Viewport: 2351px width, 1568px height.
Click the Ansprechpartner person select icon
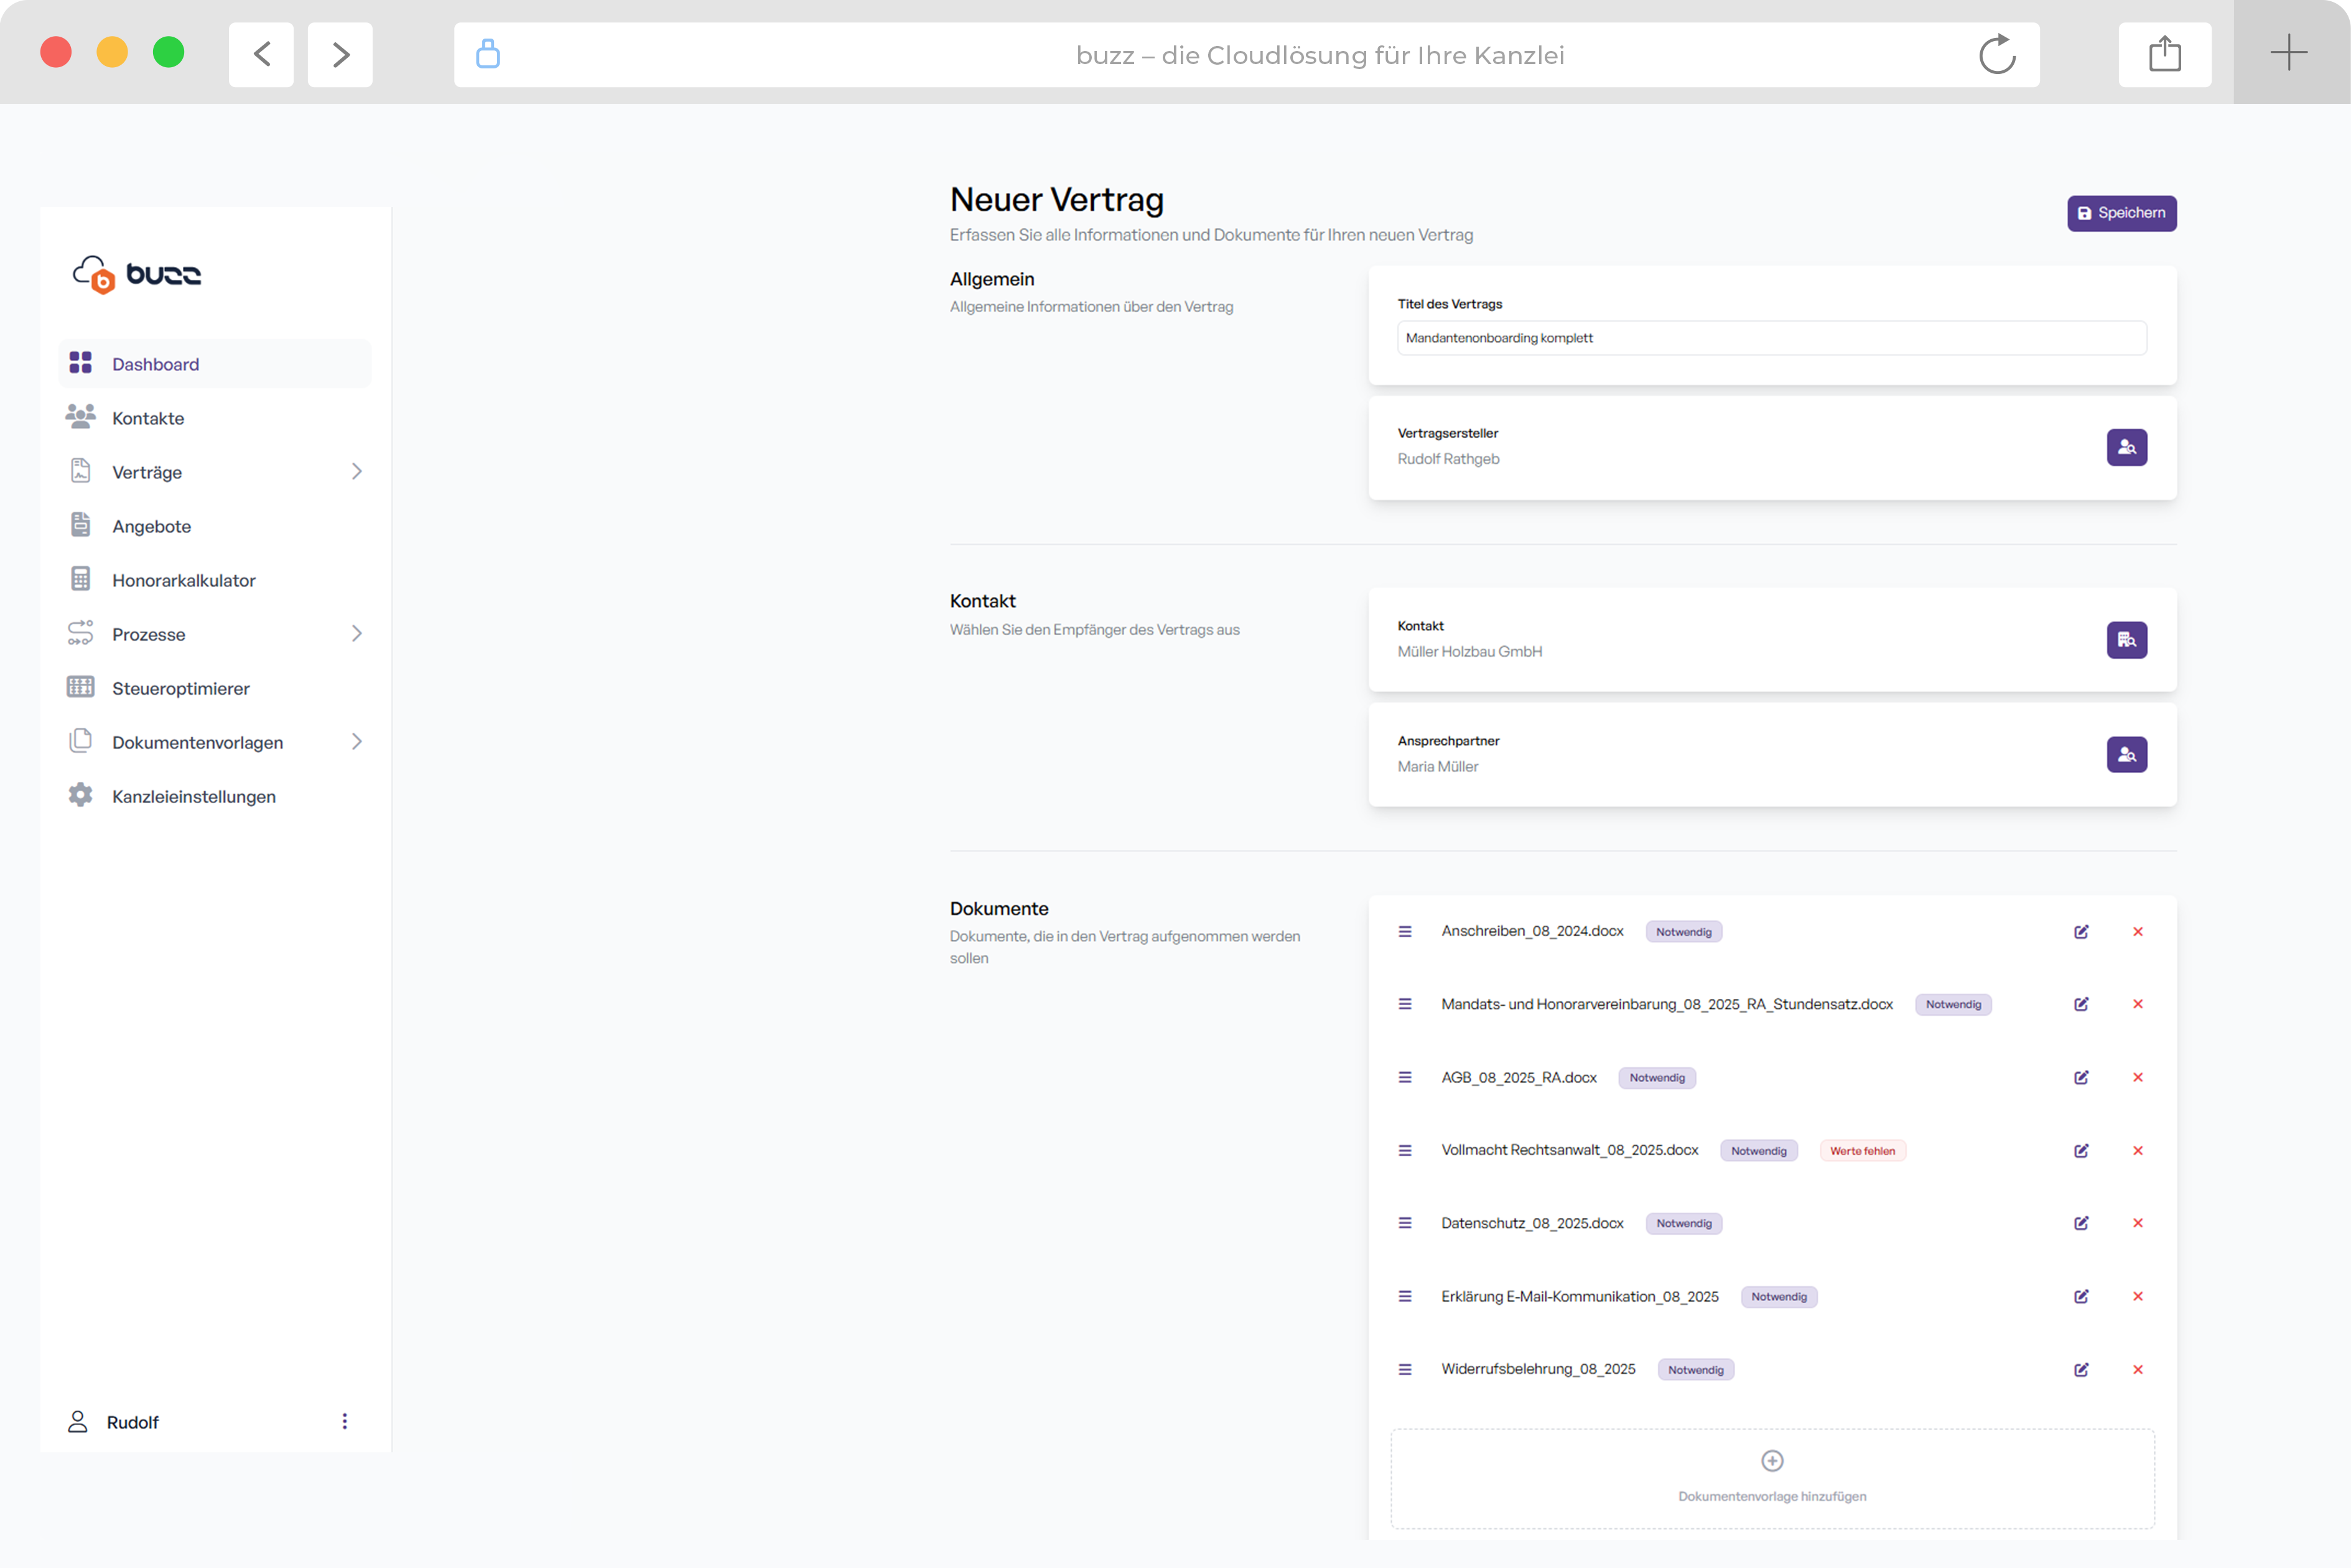(x=2126, y=755)
